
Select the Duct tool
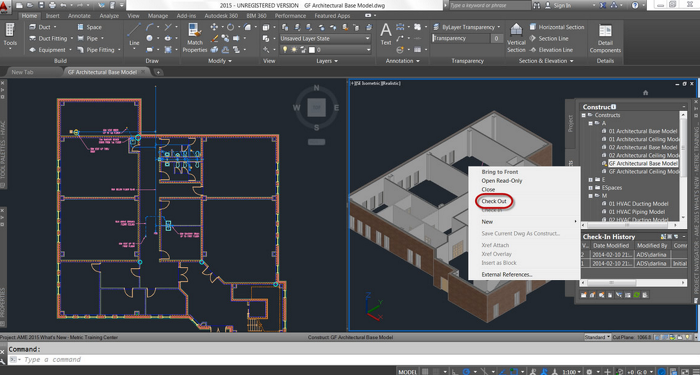pos(40,27)
